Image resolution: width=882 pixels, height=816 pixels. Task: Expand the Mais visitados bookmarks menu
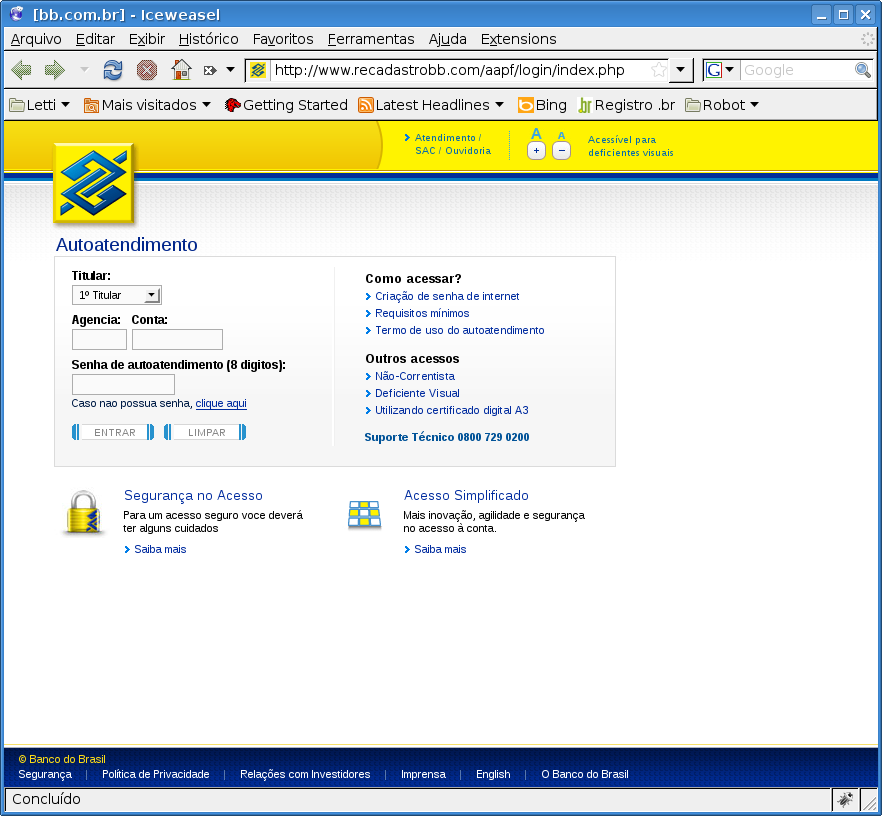click(x=147, y=105)
